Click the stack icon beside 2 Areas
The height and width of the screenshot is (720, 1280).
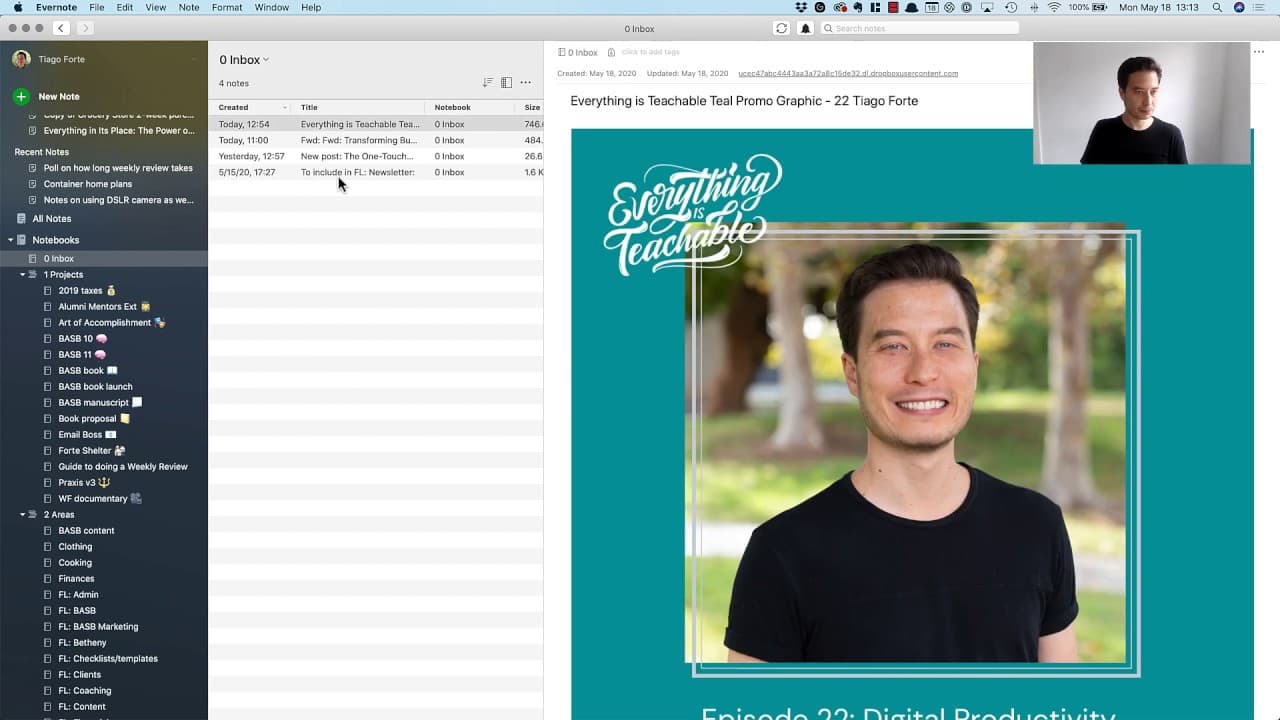click(34, 514)
